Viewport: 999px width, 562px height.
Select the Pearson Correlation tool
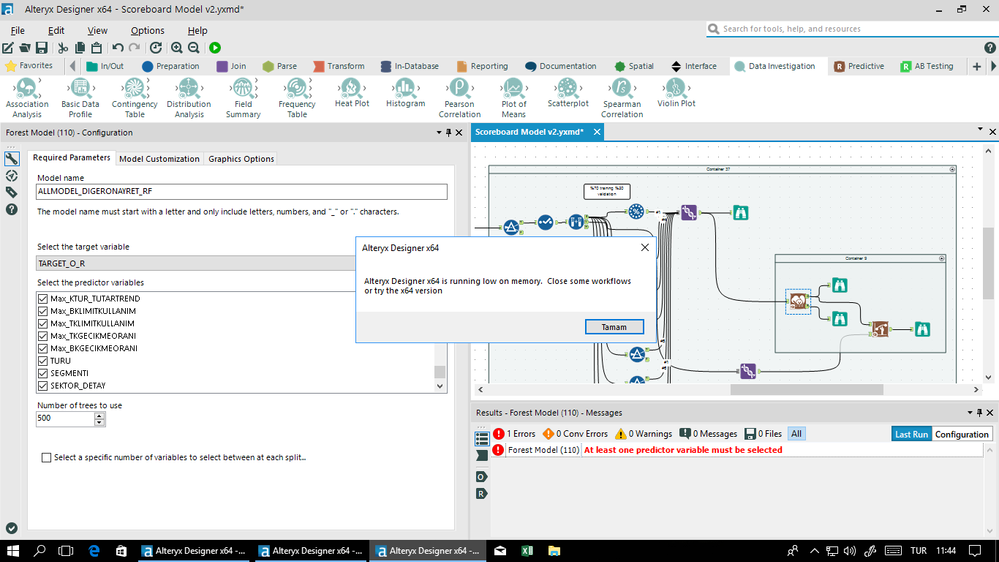point(459,98)
